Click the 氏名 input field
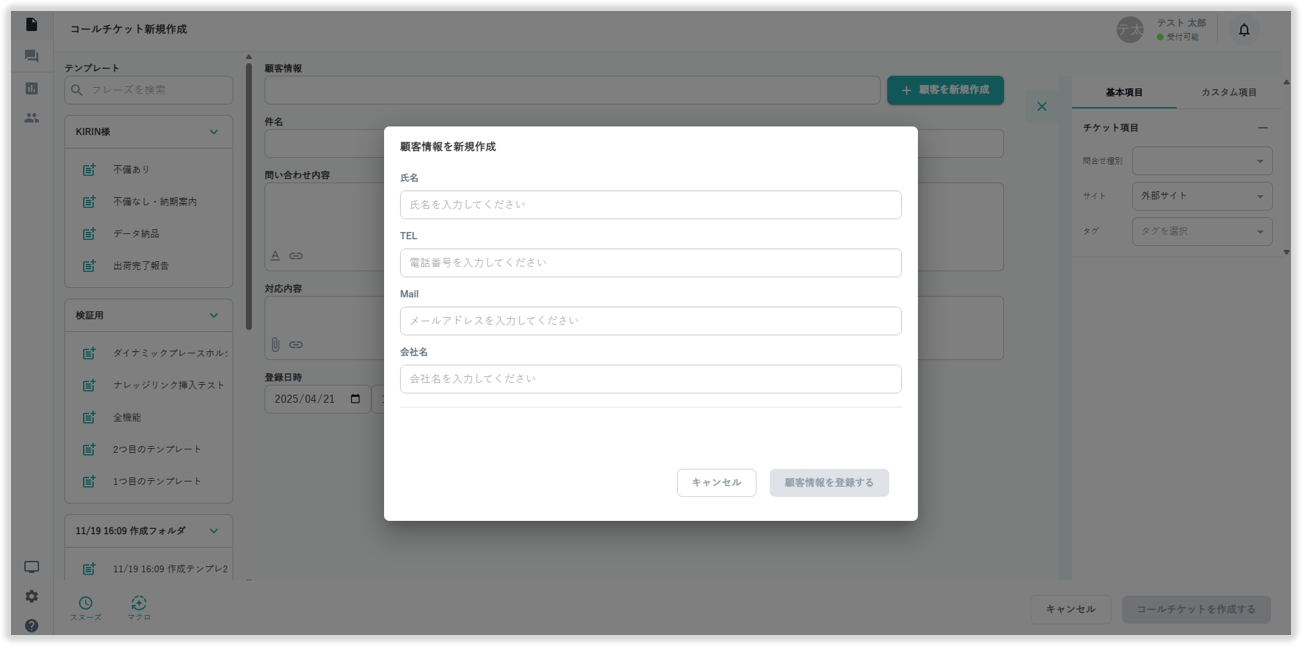 650,205
